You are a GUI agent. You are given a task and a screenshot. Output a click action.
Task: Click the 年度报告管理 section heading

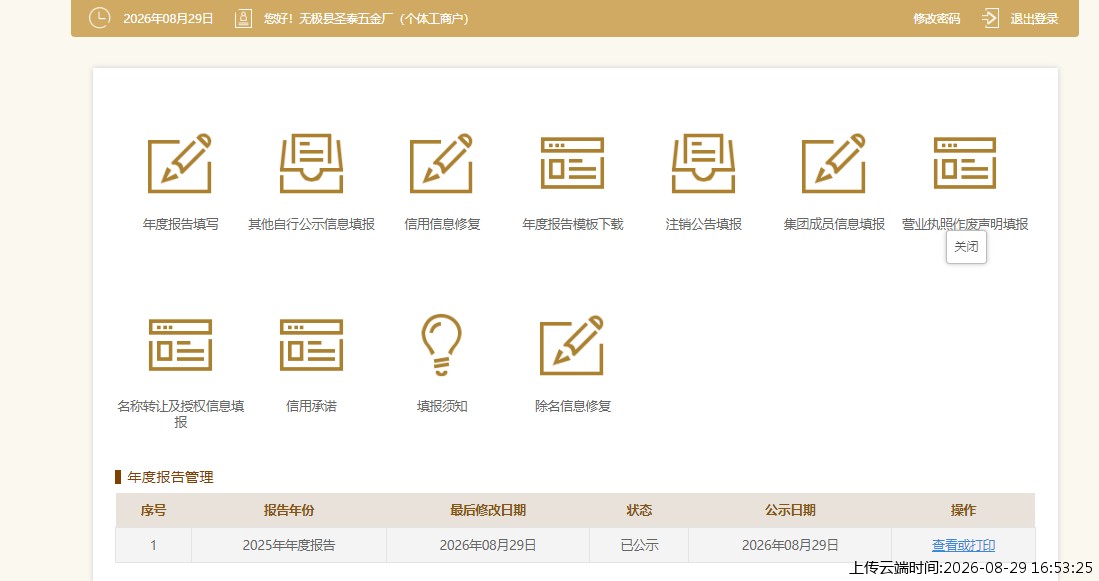(x=170, y=477)
